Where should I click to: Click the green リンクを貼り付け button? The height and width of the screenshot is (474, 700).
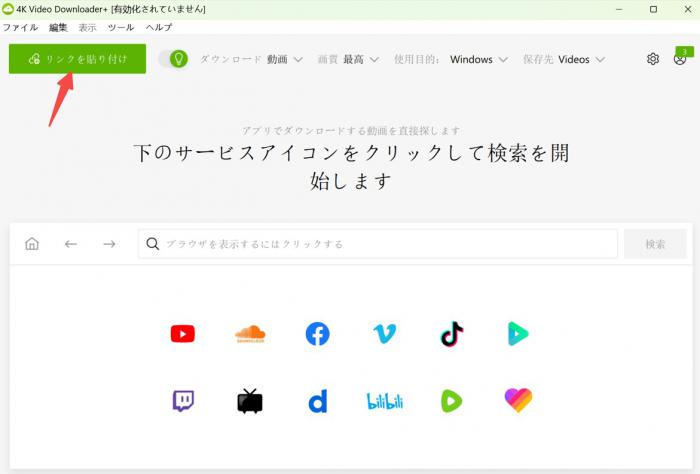pyautogui.click(x=77, y=58)
